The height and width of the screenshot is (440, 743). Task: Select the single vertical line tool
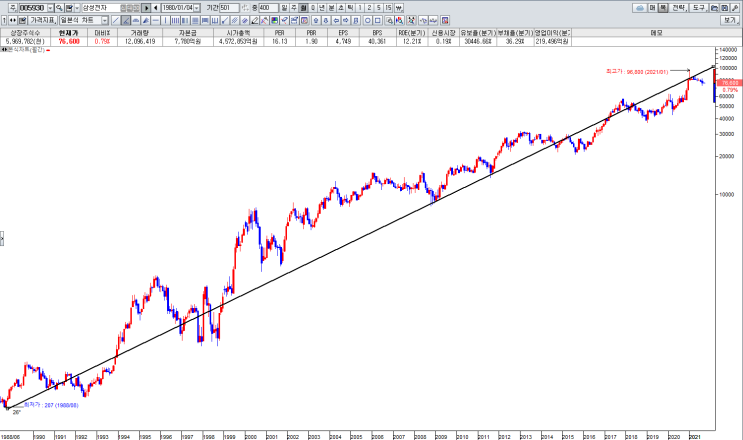(165, 20)
